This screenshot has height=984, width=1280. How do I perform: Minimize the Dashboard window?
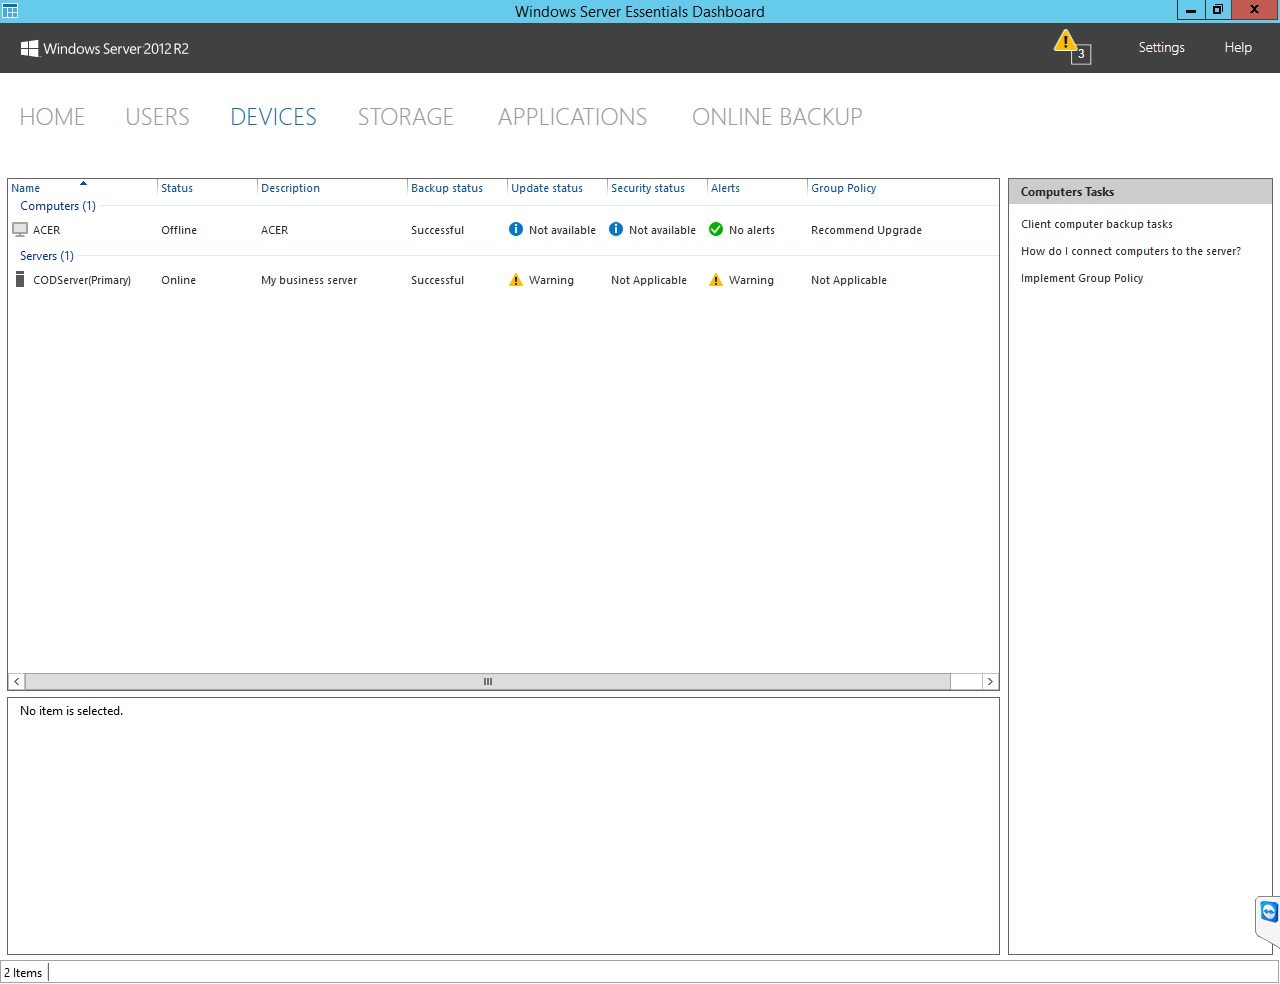(1191, 10)
